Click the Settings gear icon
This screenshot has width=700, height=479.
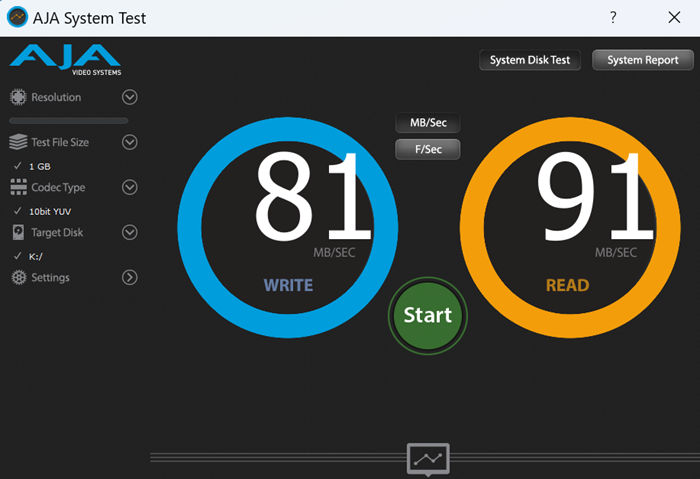pos(19,277)
